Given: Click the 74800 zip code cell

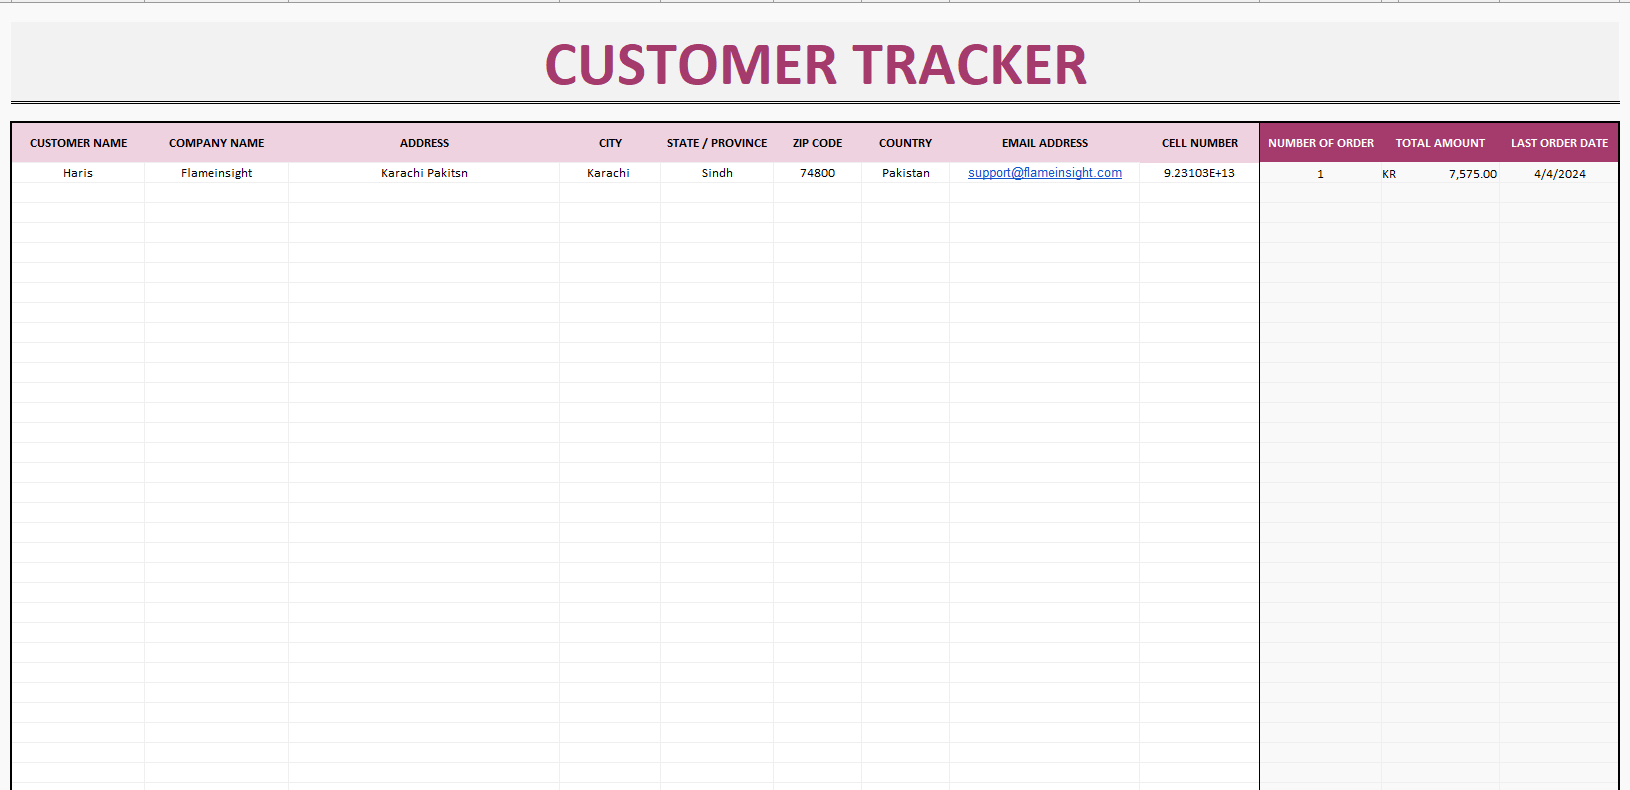Looking at the screenshot, I should pyautogui.click(x=817, y=173).
